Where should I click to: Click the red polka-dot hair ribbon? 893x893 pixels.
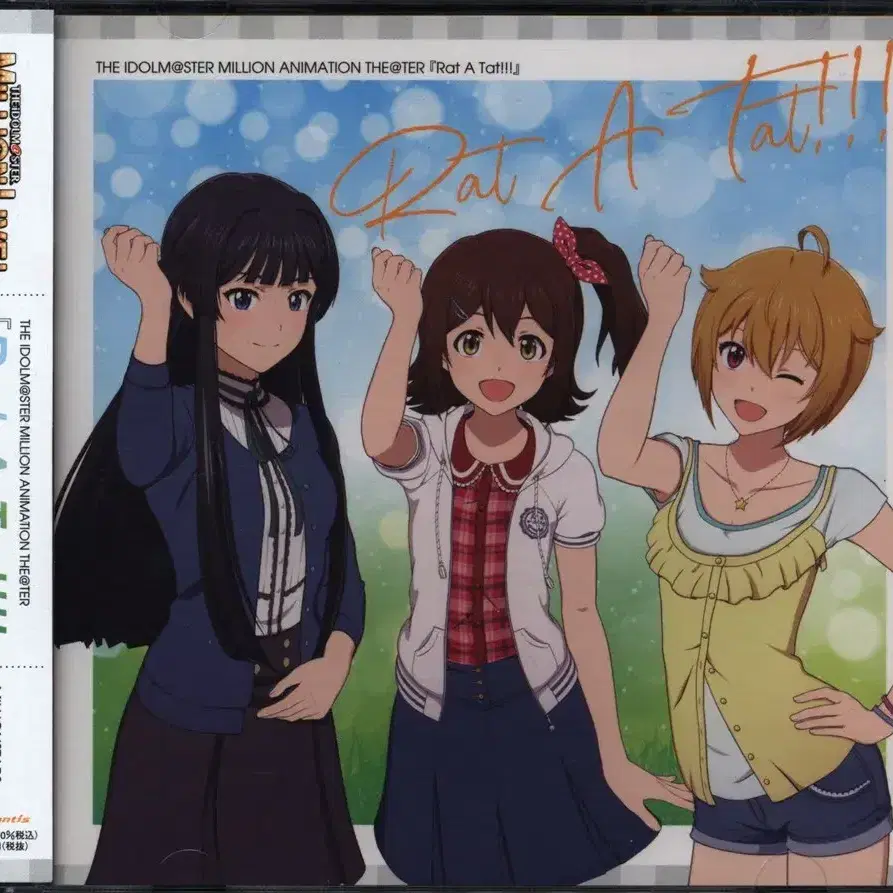point(579,250)
